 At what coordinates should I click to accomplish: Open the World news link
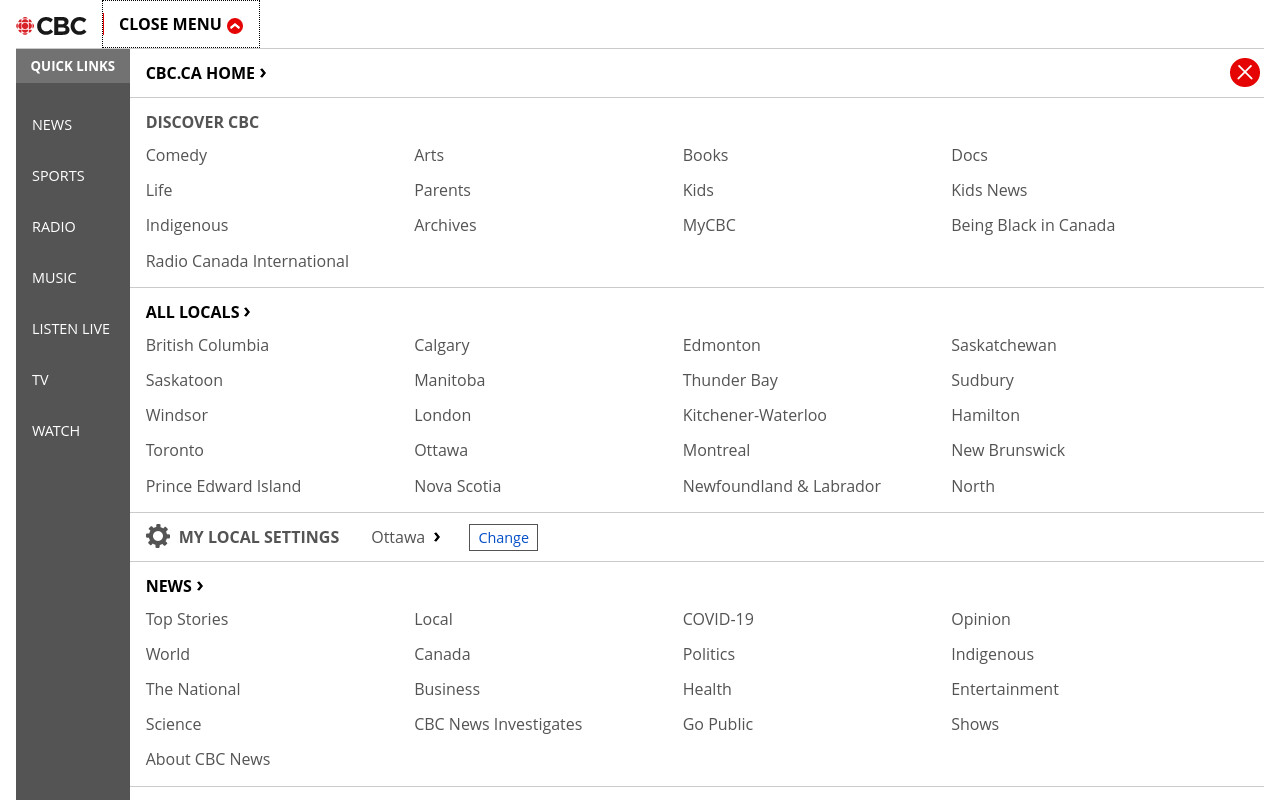pyautogui.click(x=168, y=654)
